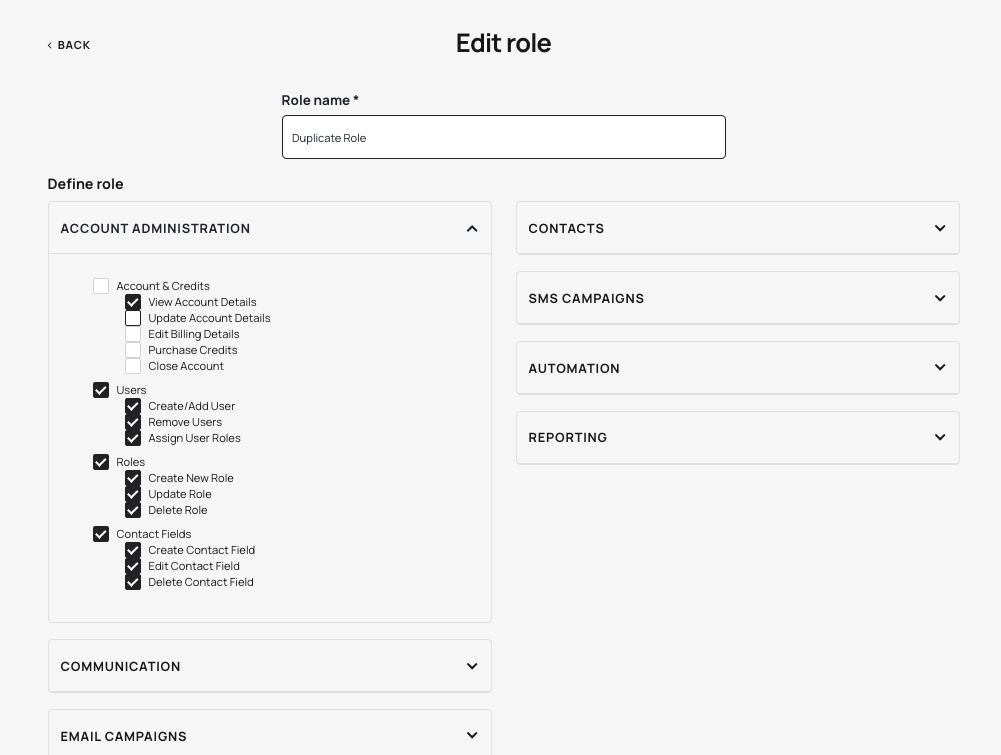Check the Account & Credits checkbox
Viewport: 1001px width, 755px height.
(x=101, y=286)
